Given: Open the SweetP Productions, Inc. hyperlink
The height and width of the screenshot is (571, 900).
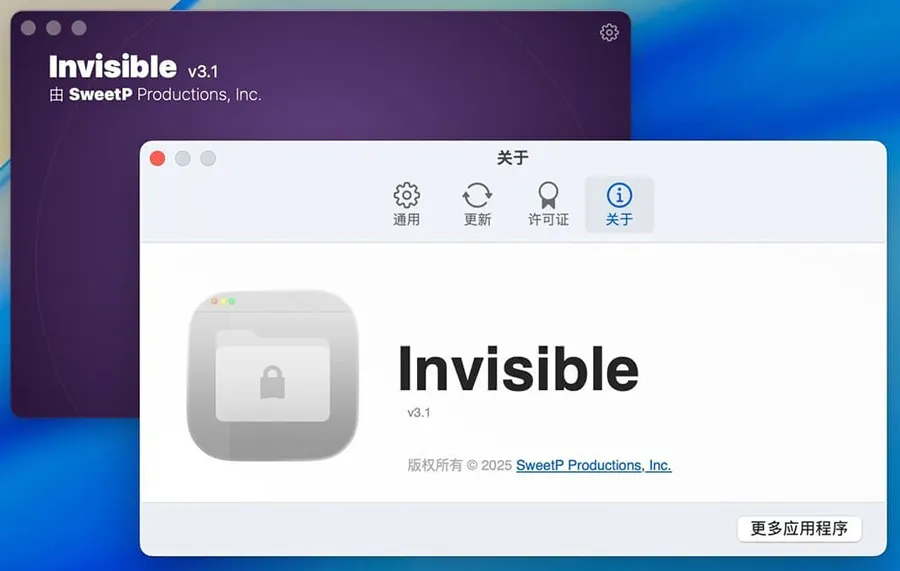Looking at the screenshot, I should click(593, 465).
